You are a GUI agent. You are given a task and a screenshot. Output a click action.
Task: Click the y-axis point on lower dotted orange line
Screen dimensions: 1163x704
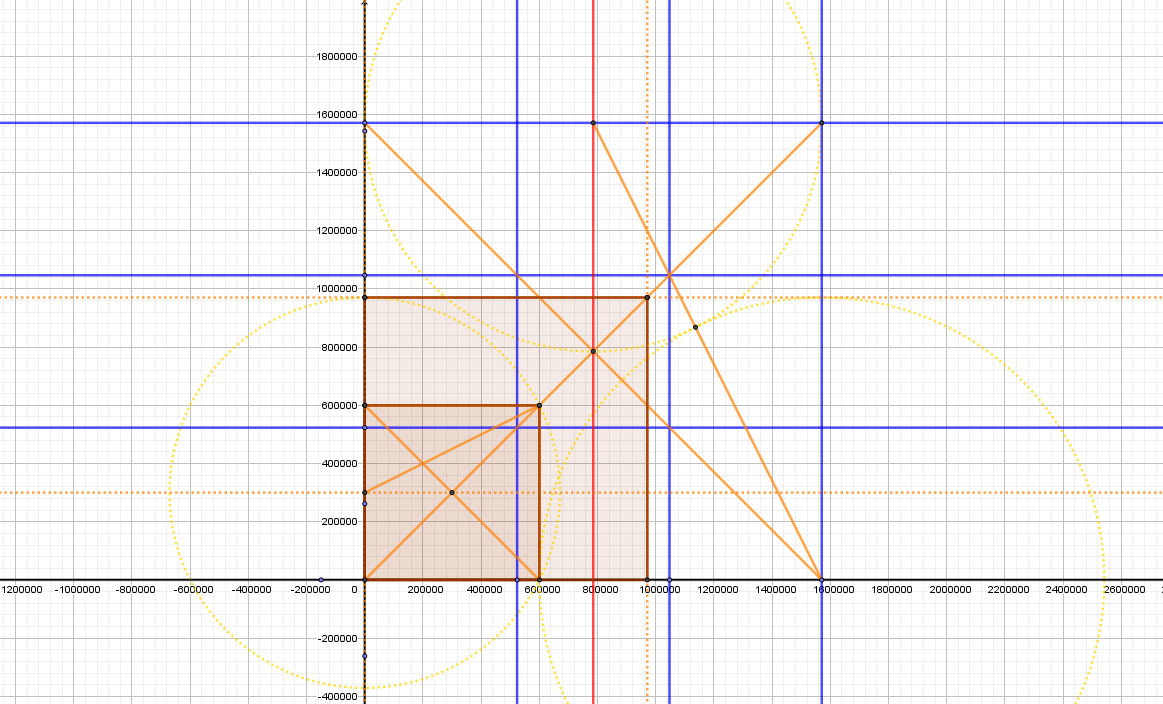coord(365,492)
